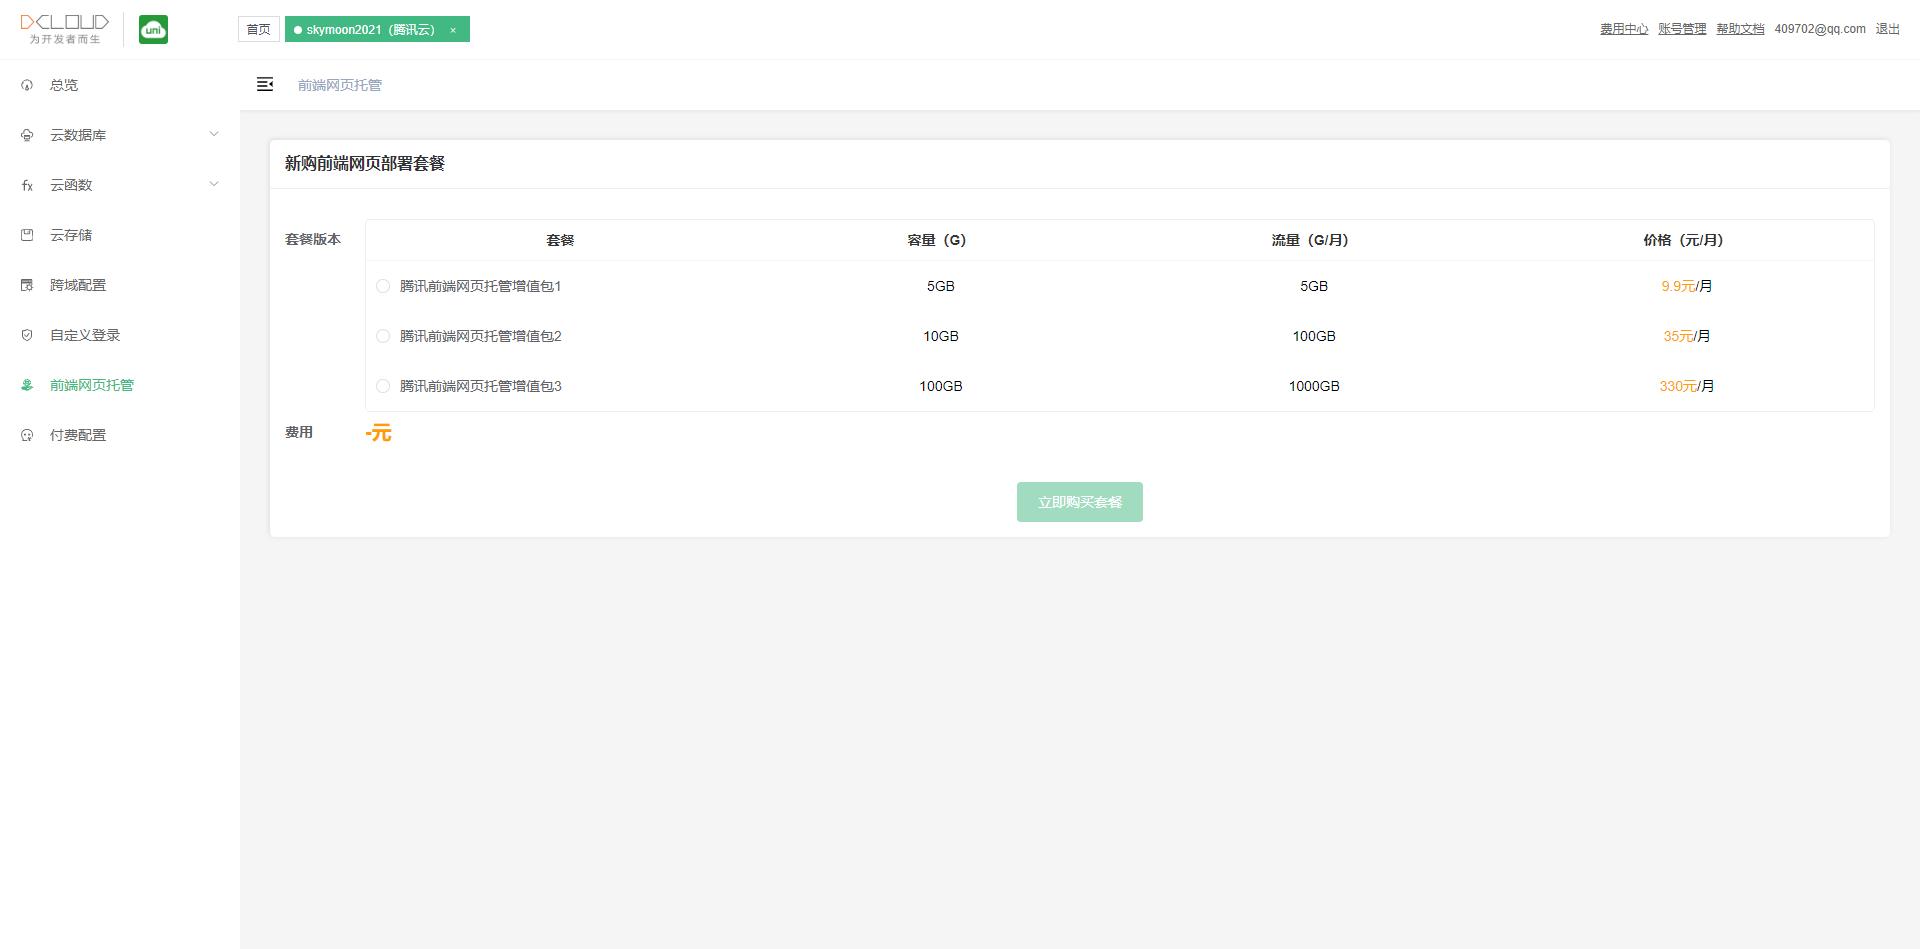Click the green uni app logo
The height and width of the screenshot is (949, 1920).
pos(153,30)
